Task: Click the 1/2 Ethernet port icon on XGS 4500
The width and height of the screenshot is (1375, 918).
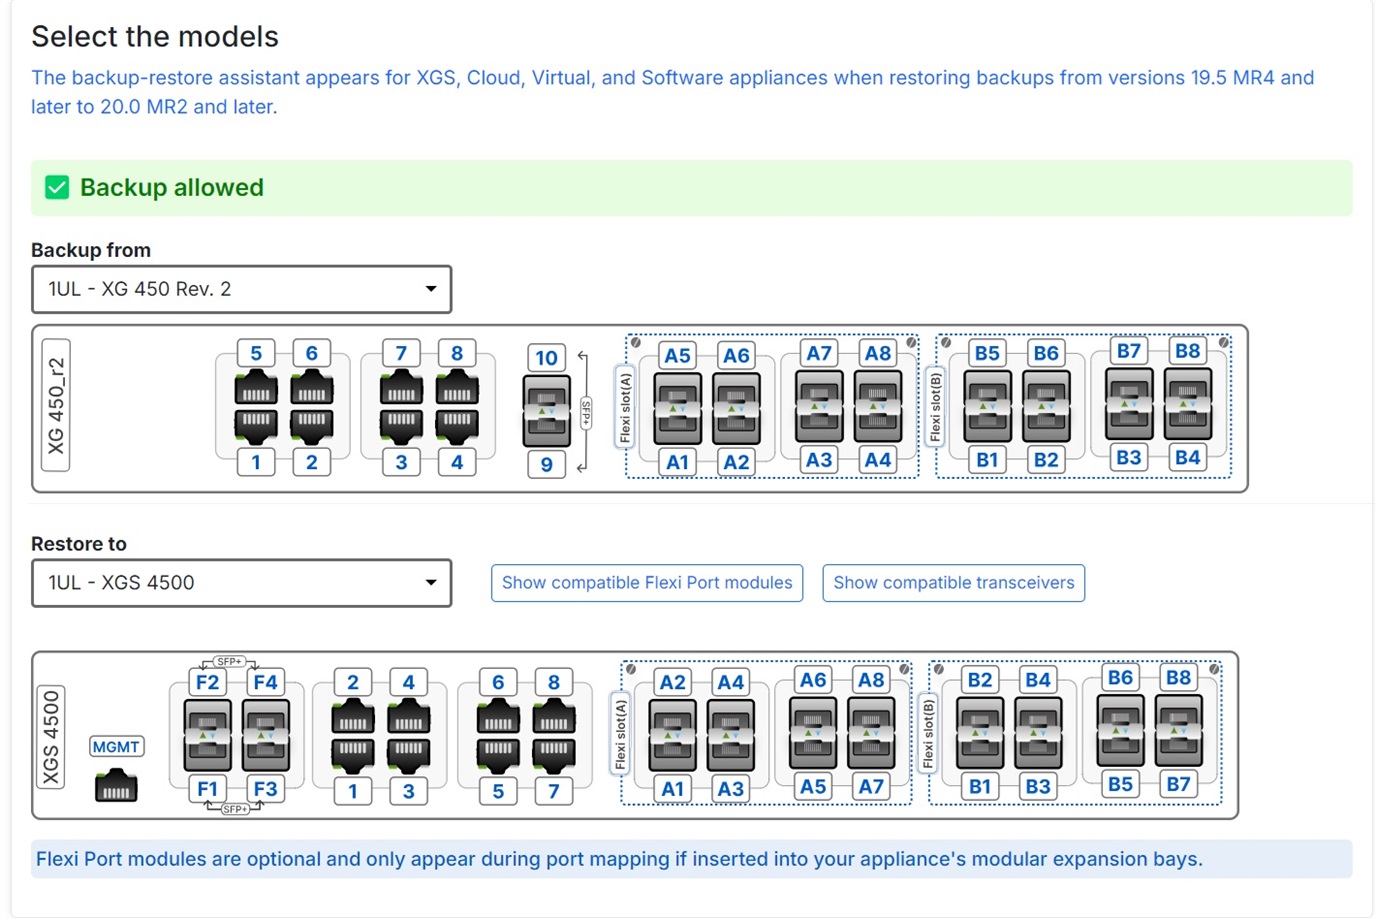Action: tap(353, 737)
